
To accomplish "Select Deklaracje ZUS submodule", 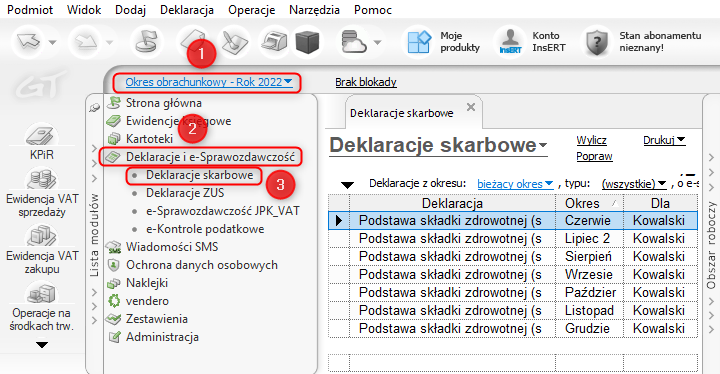I will [185, 193].
